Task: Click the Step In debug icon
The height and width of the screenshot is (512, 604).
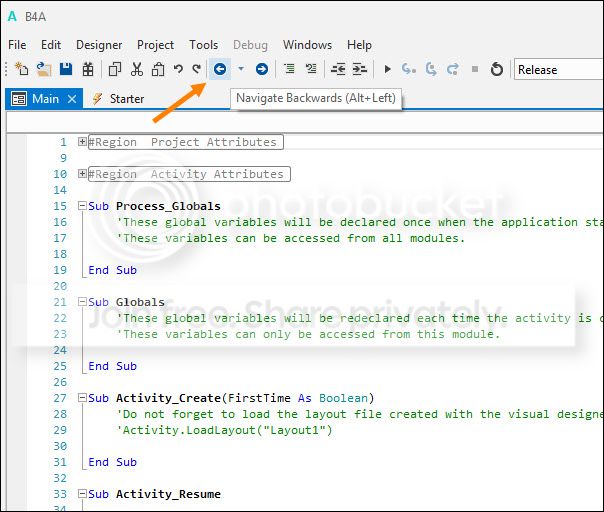Action: [x=408, y=69]
